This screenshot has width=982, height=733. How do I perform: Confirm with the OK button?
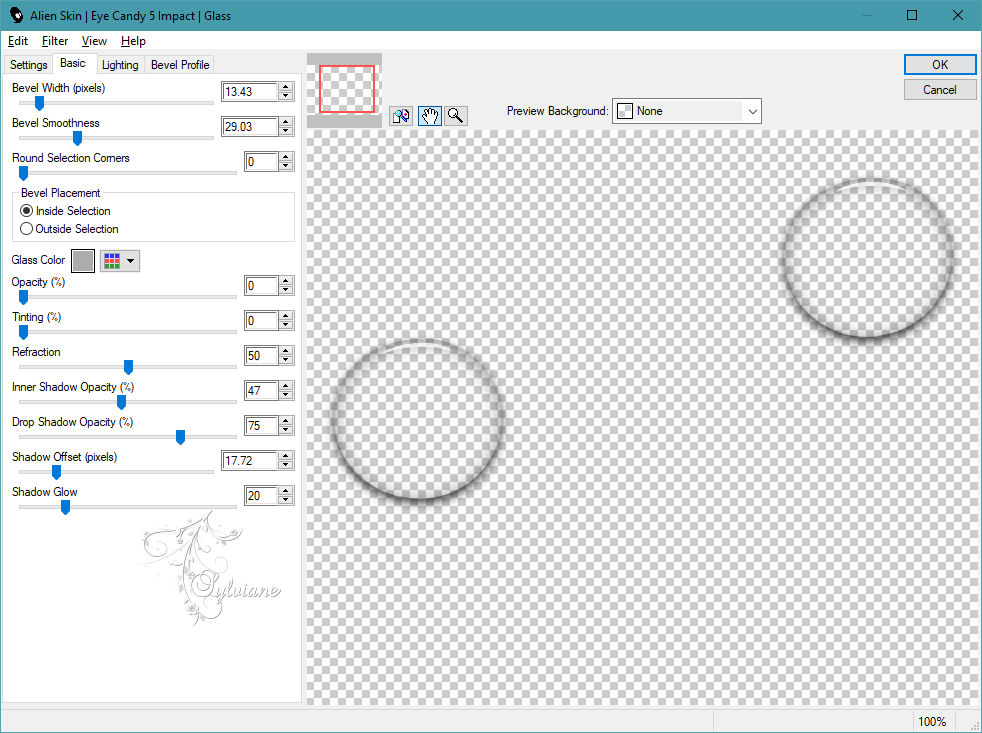(939, 65)
